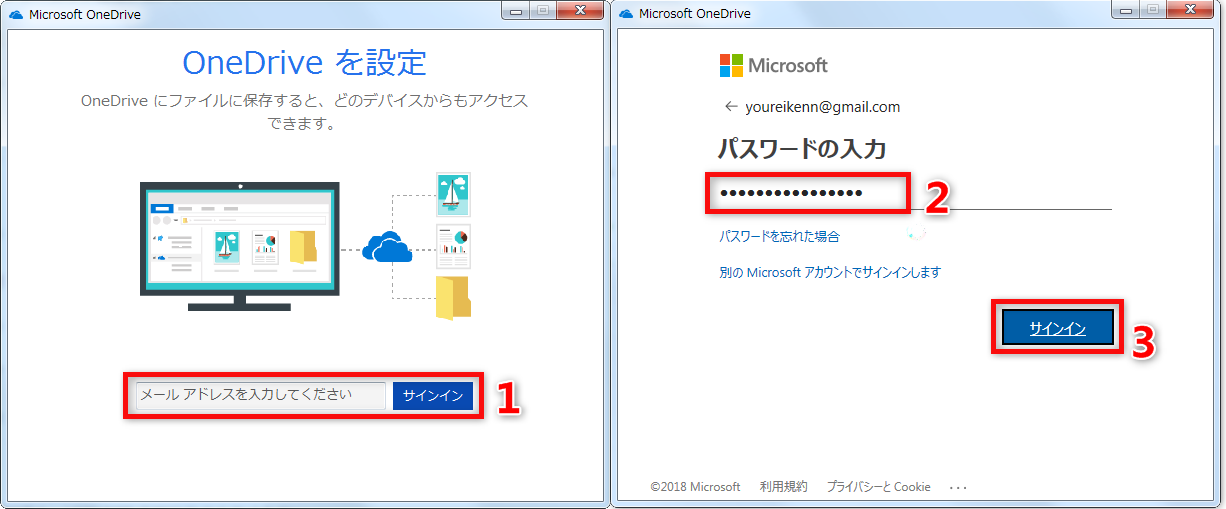
Task: Close the OneDrive を設定 setup window
Action: pyautogui.click(x=580, y=11)
